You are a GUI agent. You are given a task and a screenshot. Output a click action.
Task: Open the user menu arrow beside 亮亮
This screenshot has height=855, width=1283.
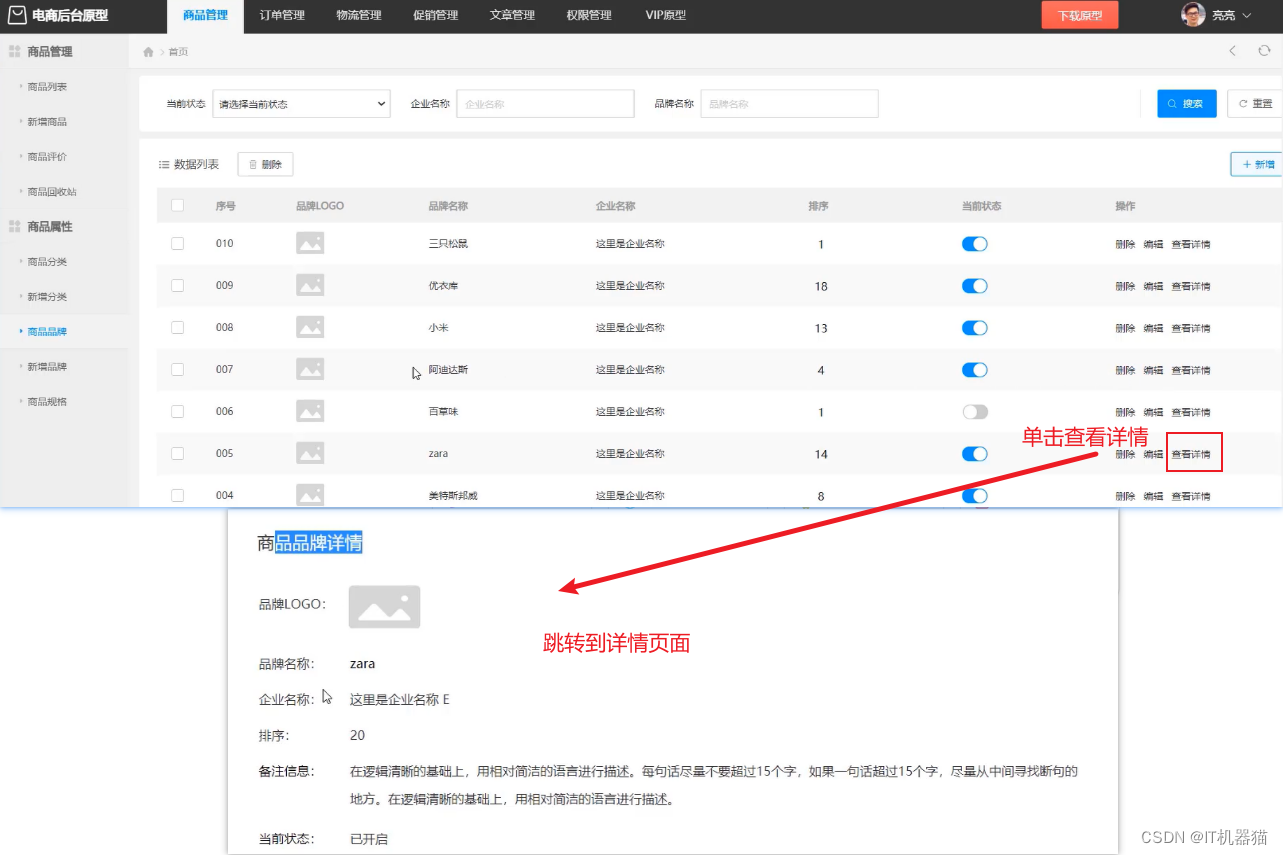(1247, 16)
